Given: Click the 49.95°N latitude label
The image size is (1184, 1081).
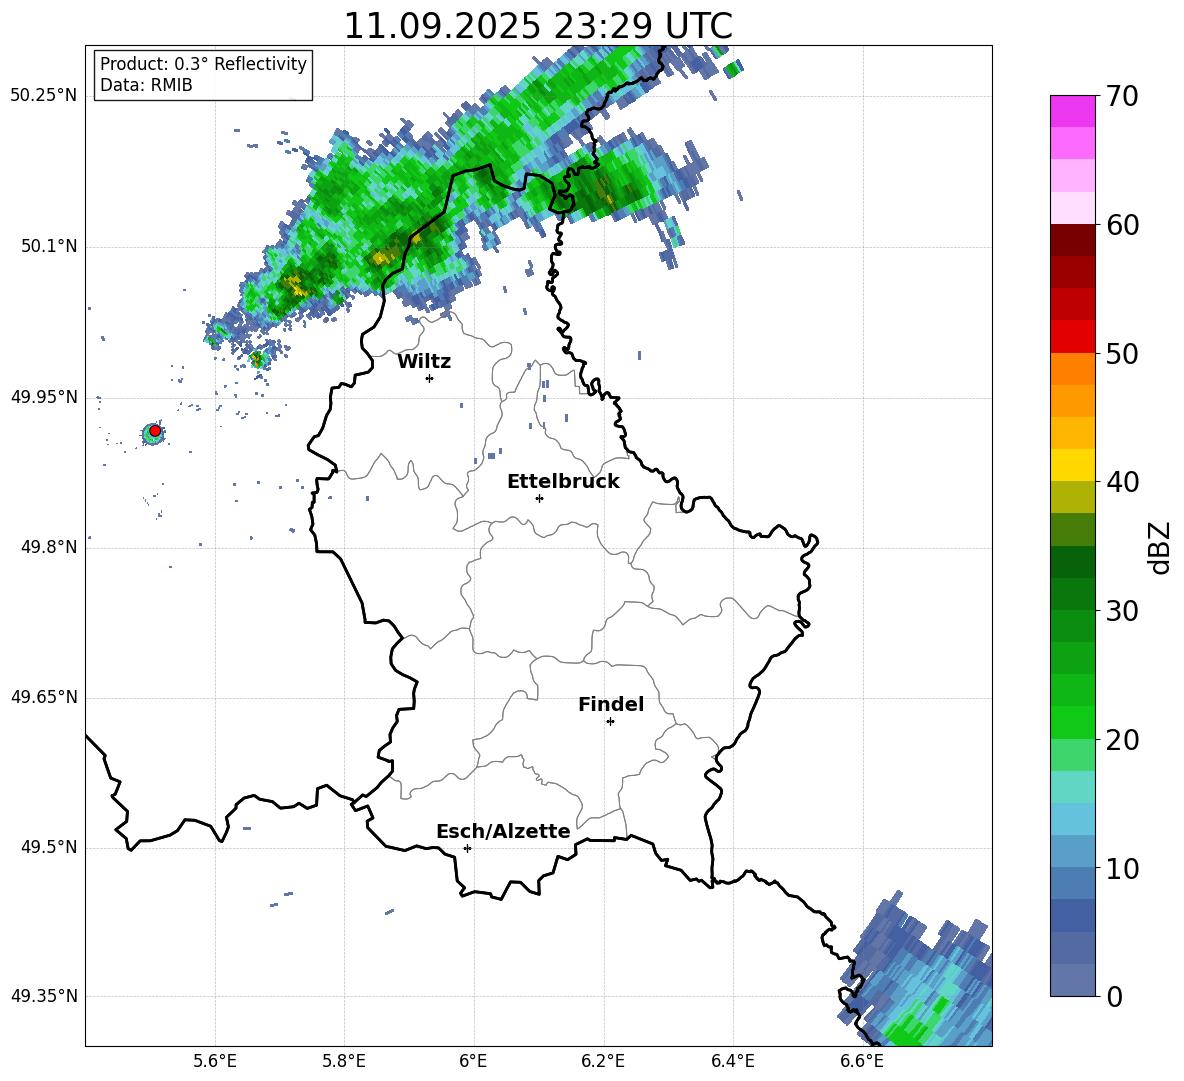Looking at the screenshot, I should point(44,397).
